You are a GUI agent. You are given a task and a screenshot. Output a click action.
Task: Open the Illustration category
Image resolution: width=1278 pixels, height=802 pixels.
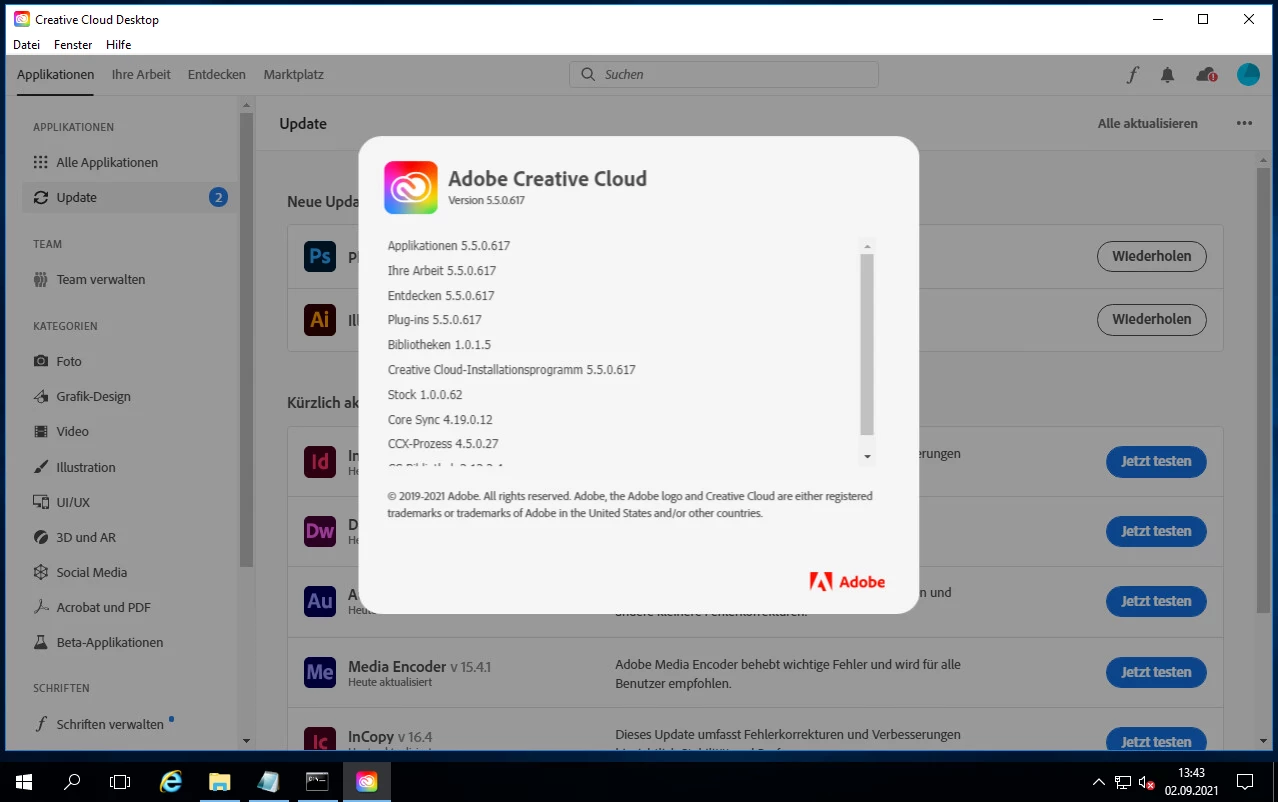(128, 467)
